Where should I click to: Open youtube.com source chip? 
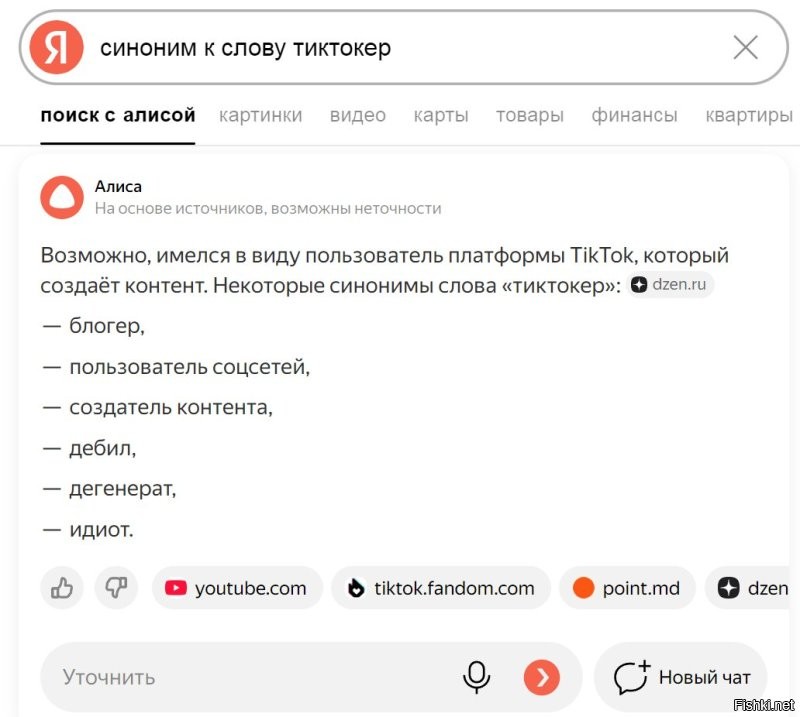237,588
